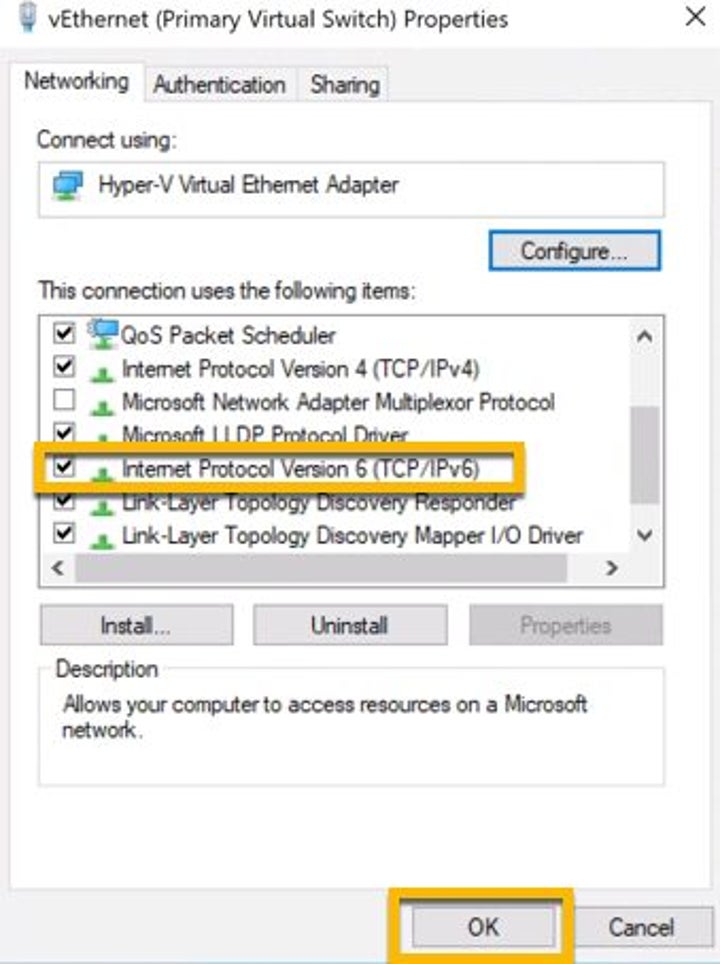Click the Uninstall button
Screen dimensions: 720x964
click(x=348, y=626)
